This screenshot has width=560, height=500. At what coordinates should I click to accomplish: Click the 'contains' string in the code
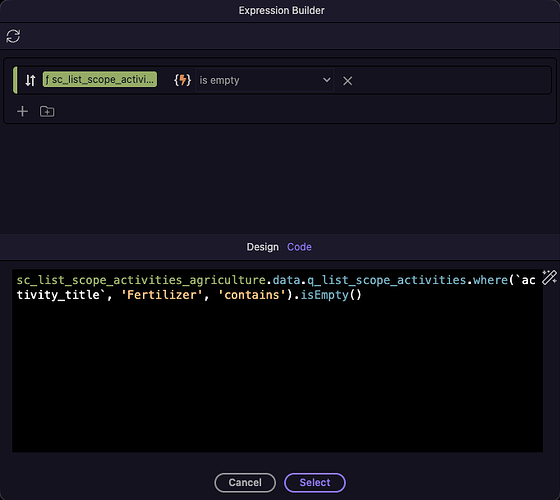pyautogui.click(x=252, y=295)
